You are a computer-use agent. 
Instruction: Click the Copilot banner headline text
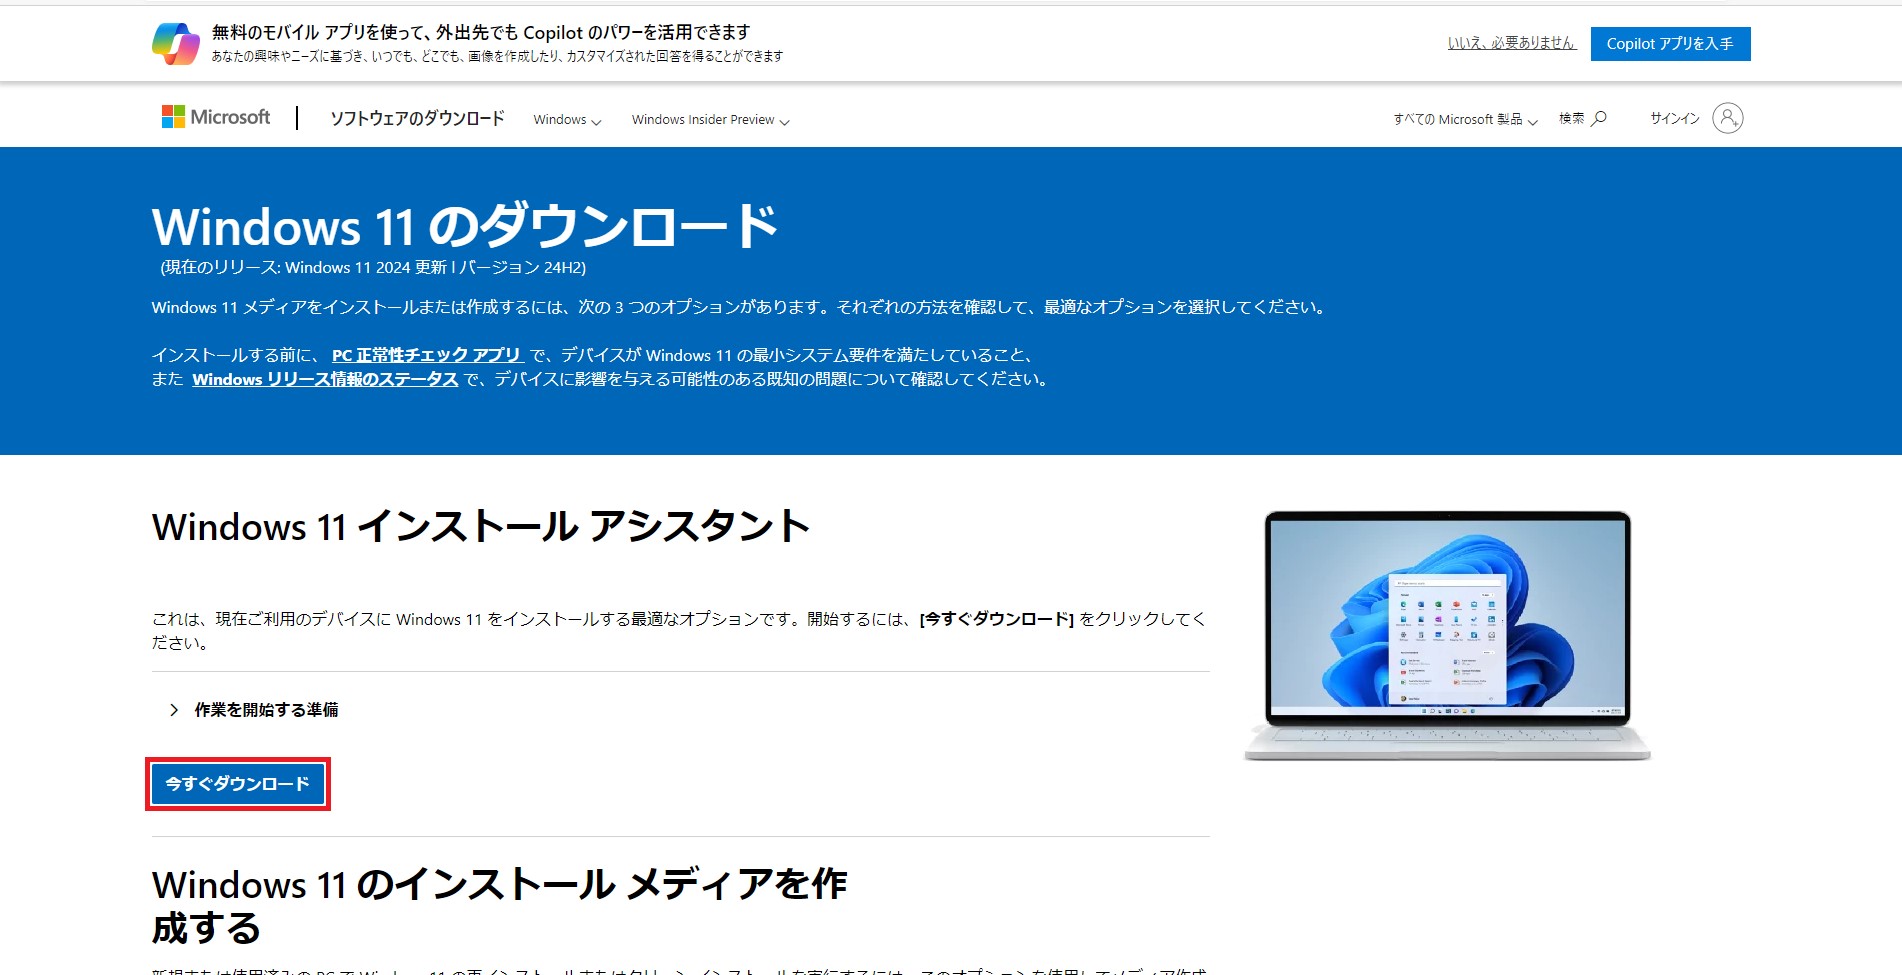point(481,32)
